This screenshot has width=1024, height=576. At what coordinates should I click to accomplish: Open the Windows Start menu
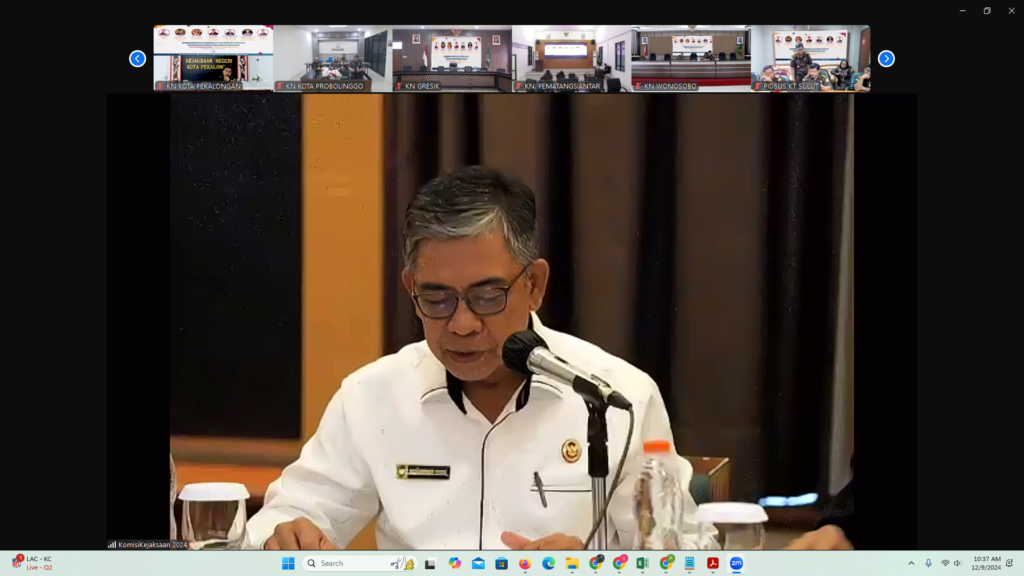(288, 563)
